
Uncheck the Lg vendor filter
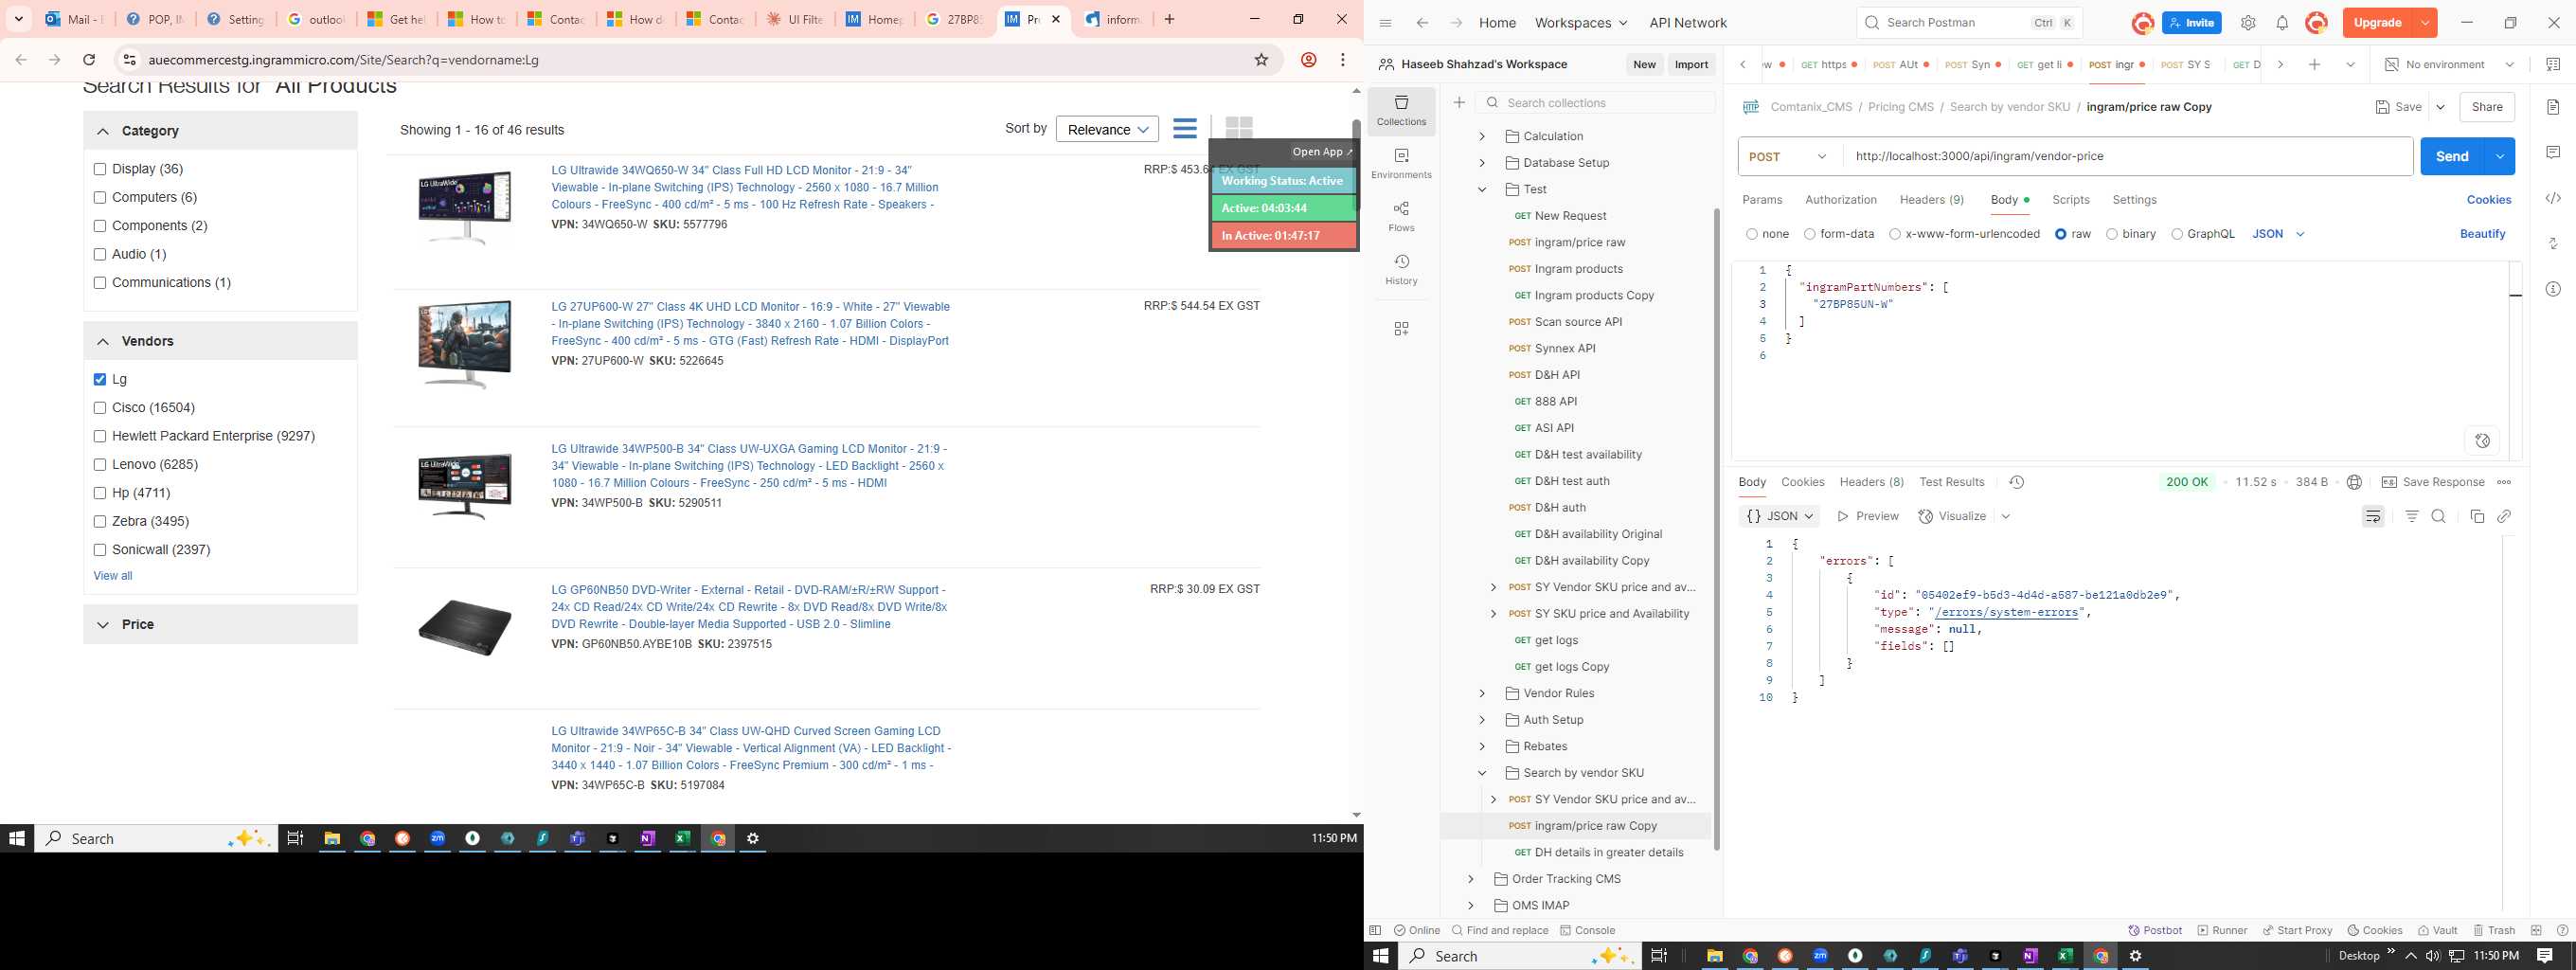tap(100, 379)
